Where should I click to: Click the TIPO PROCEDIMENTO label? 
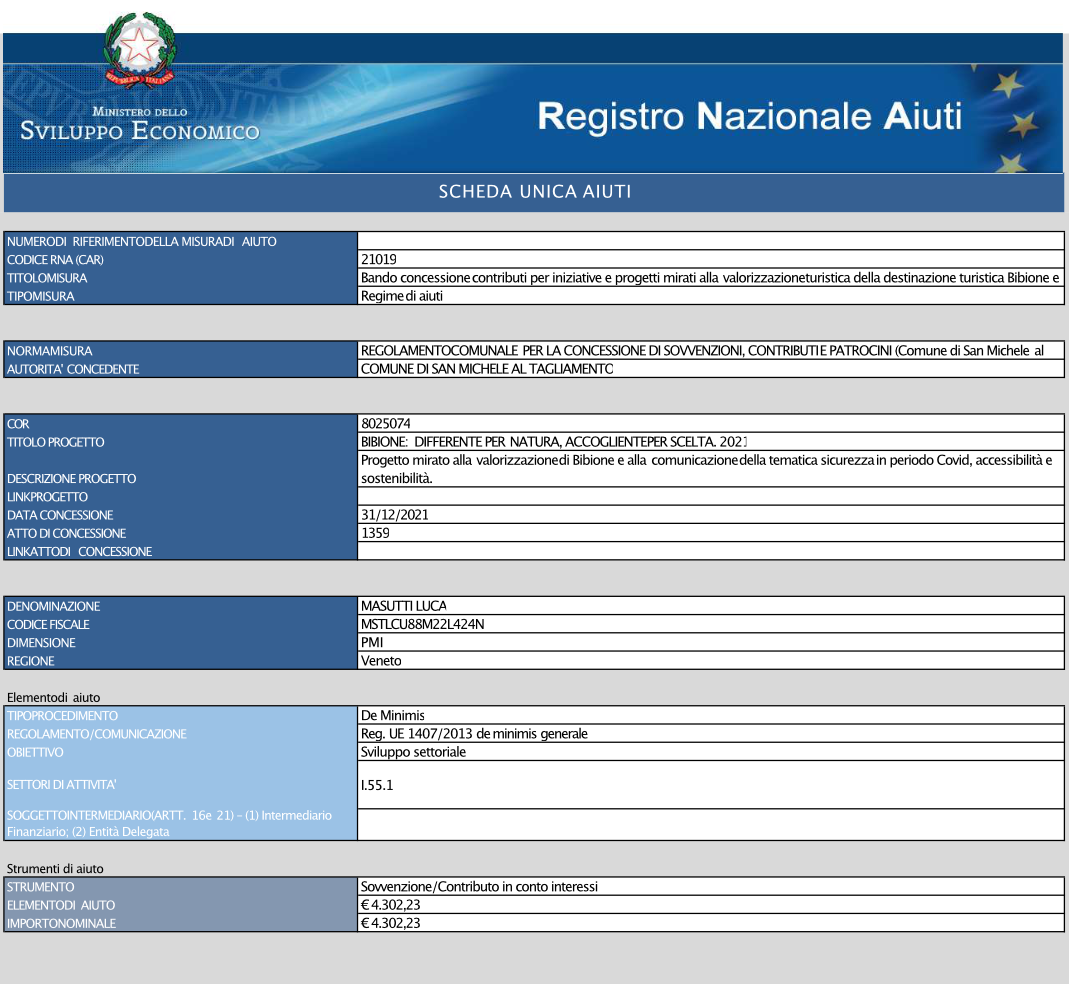pos(62,717)
